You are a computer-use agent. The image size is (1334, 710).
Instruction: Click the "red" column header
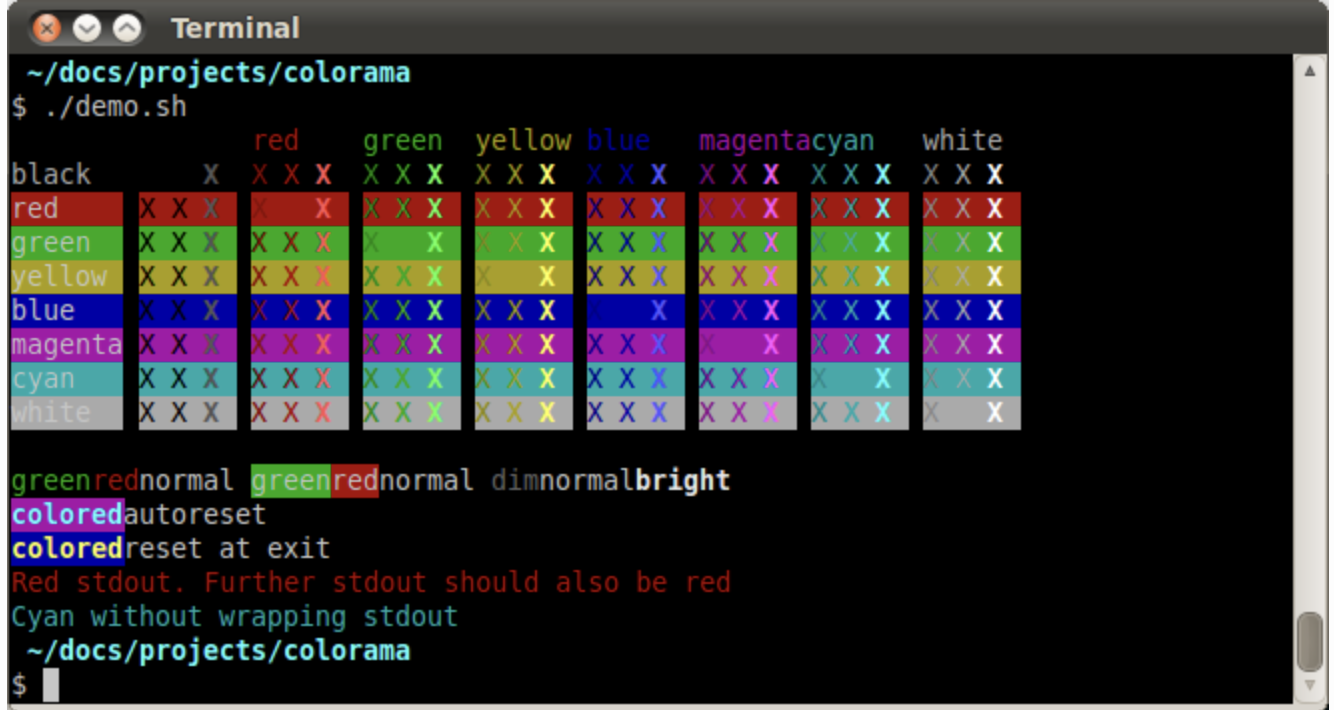click(x=276, y=140)
